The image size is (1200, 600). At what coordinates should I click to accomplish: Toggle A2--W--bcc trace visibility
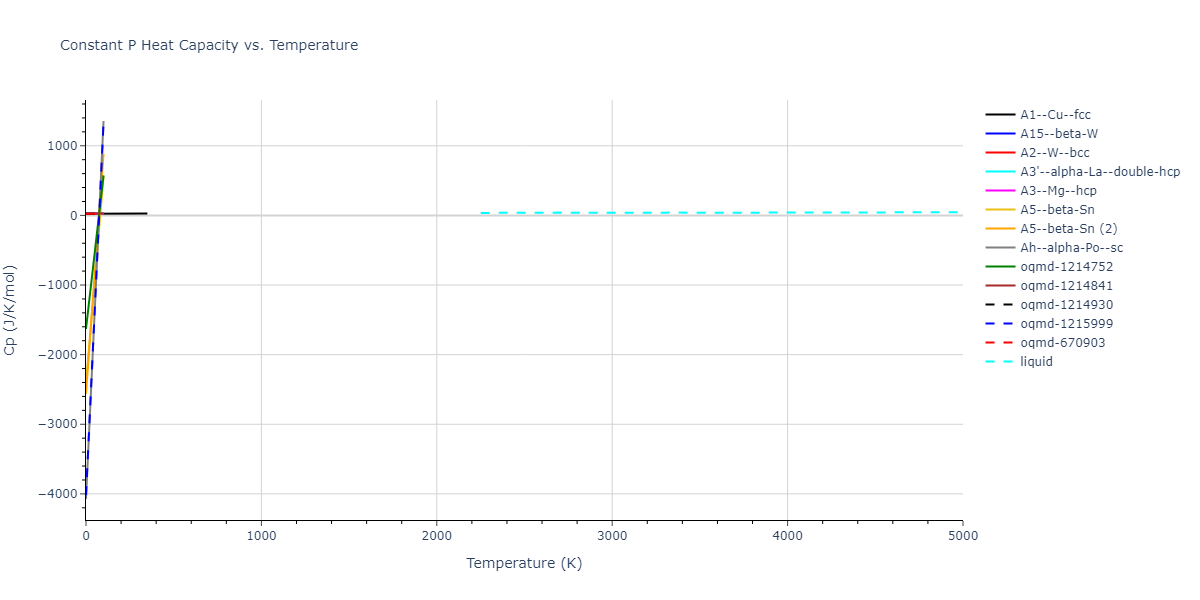click(x=1054, y=153)
